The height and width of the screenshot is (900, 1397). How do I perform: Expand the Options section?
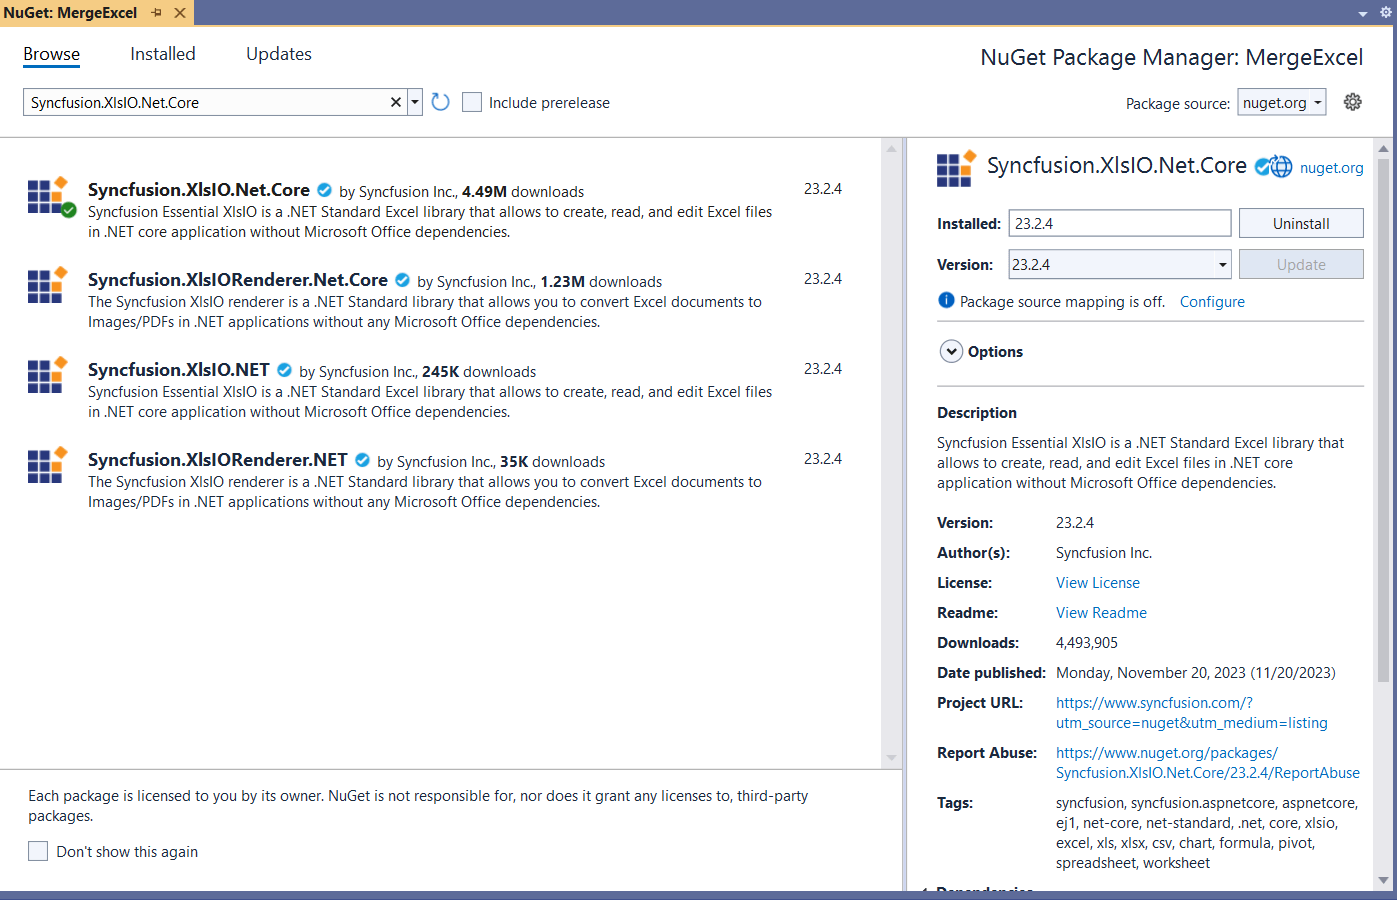click(x=950, y=352)
